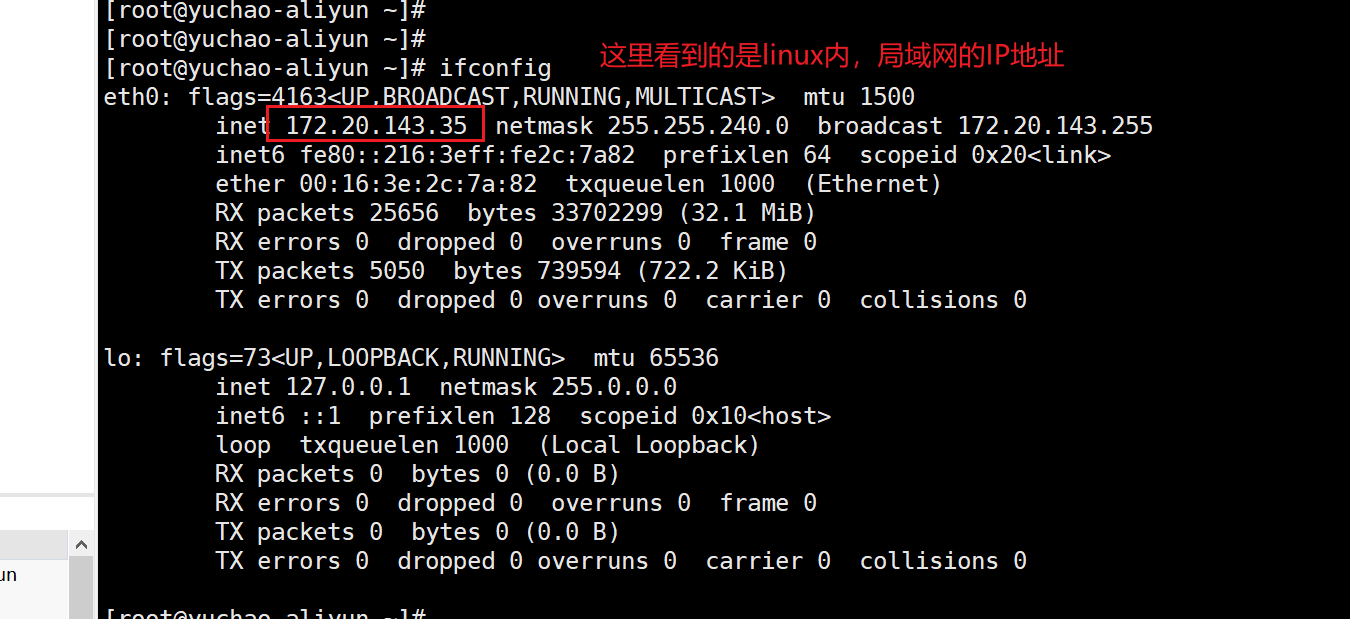Click the TX packets 5050 value
Image resolution: width=1350 pixels, height=619 pixels.
397,271
